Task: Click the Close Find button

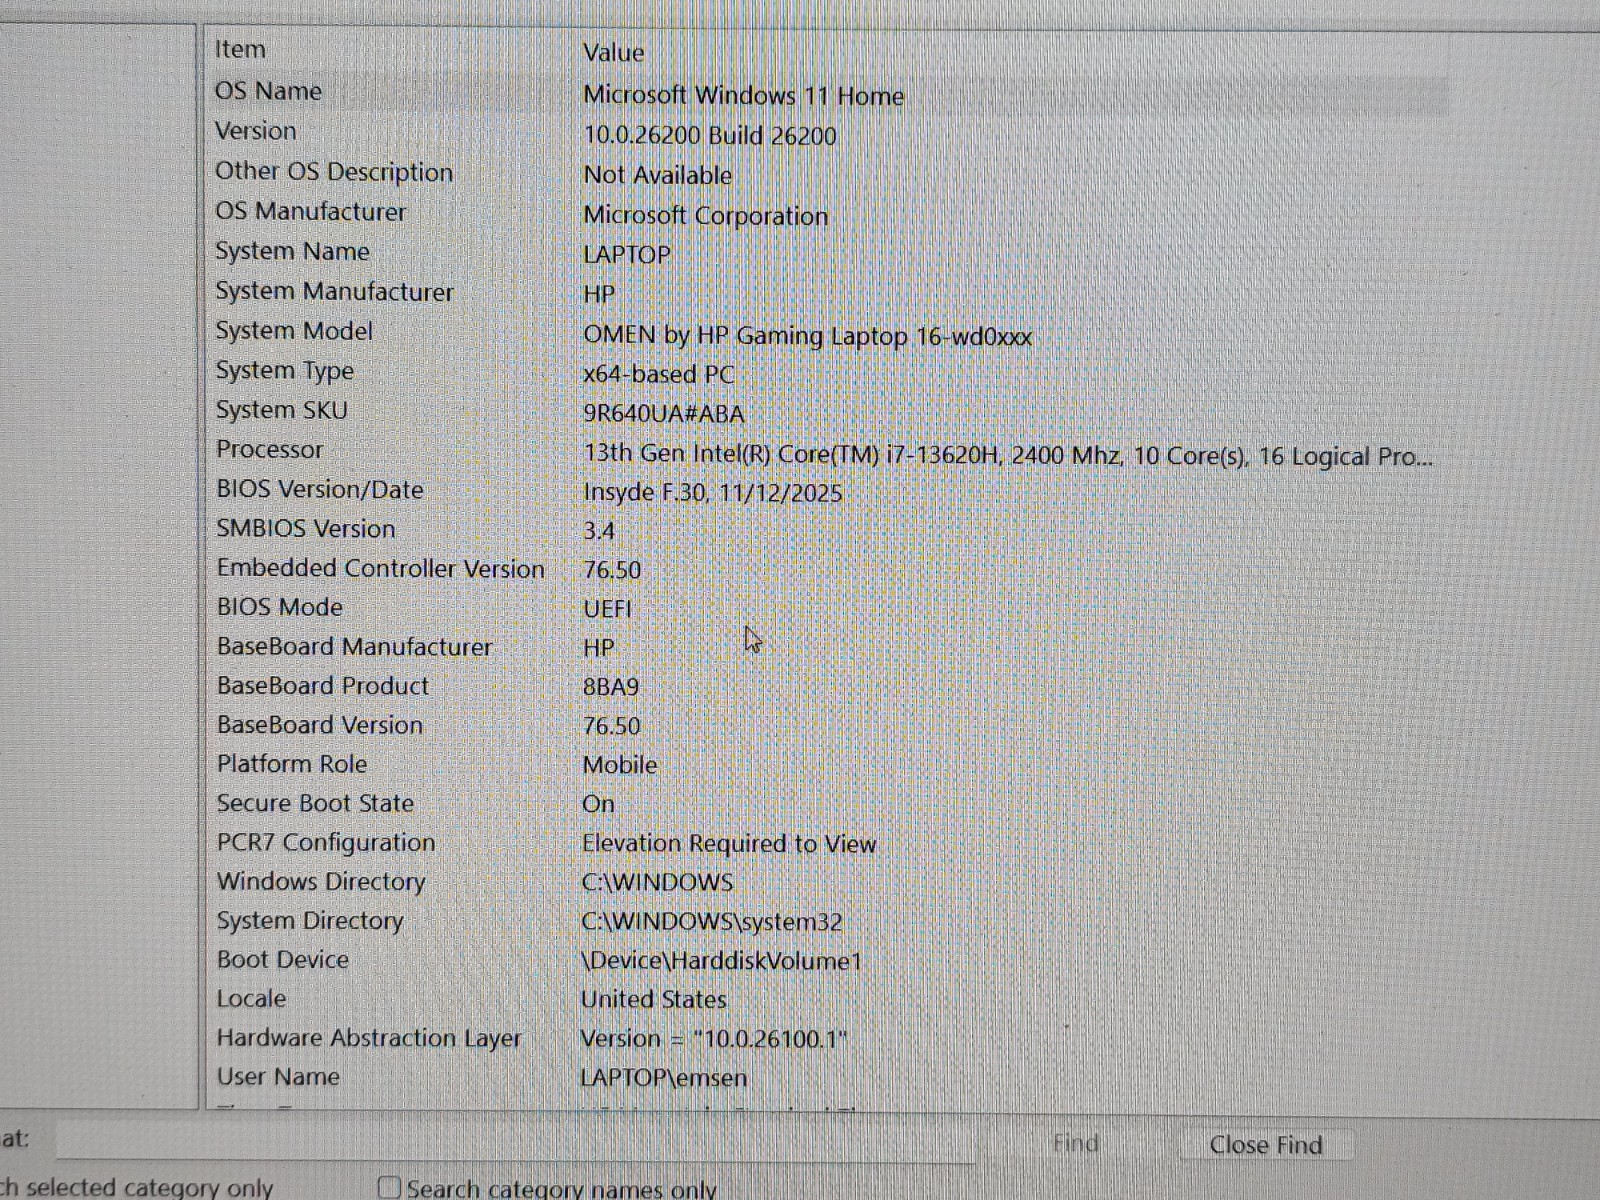Action: tap(1266, 1145)
